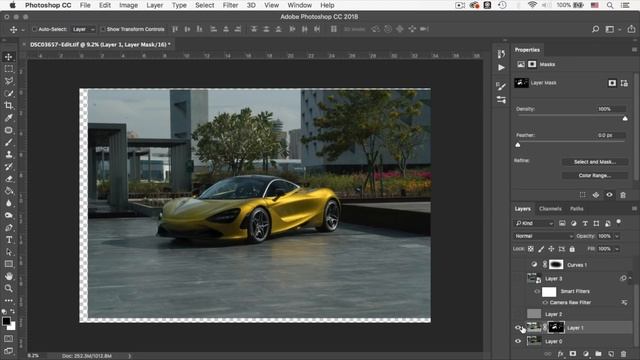Lock transparent pixels icon
640x360 pixels.
click(531, 249)
